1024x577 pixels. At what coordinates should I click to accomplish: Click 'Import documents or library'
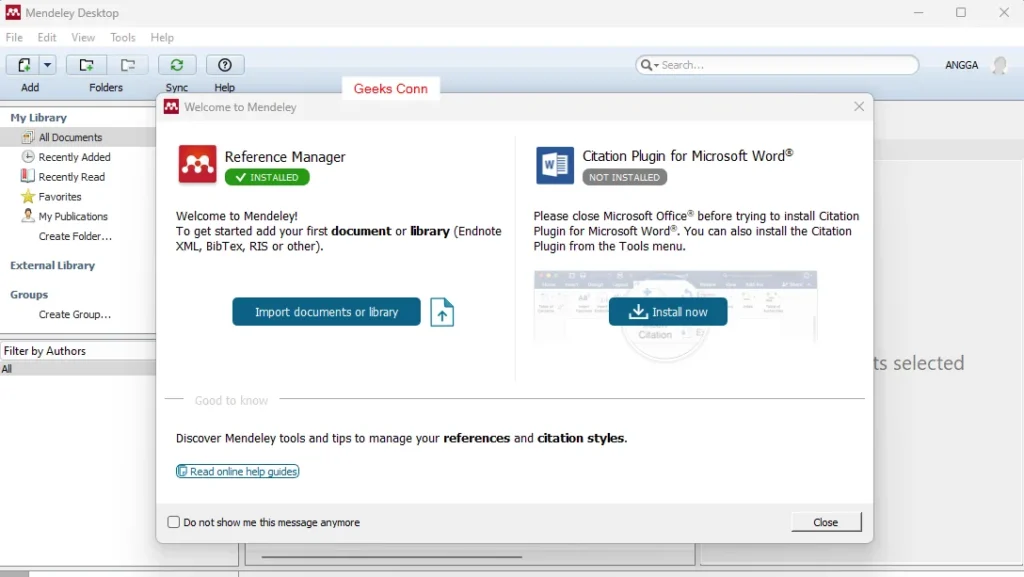tap(326, 311)
